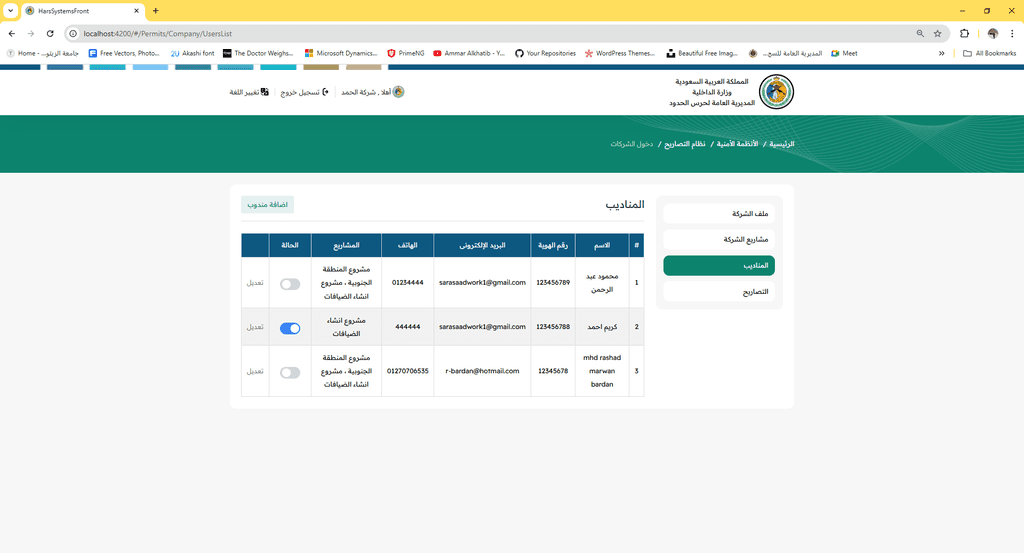Open Chrome three-dot menu
The width and height of the screenshot is (1024, 553).
(x=1012, y=33)
